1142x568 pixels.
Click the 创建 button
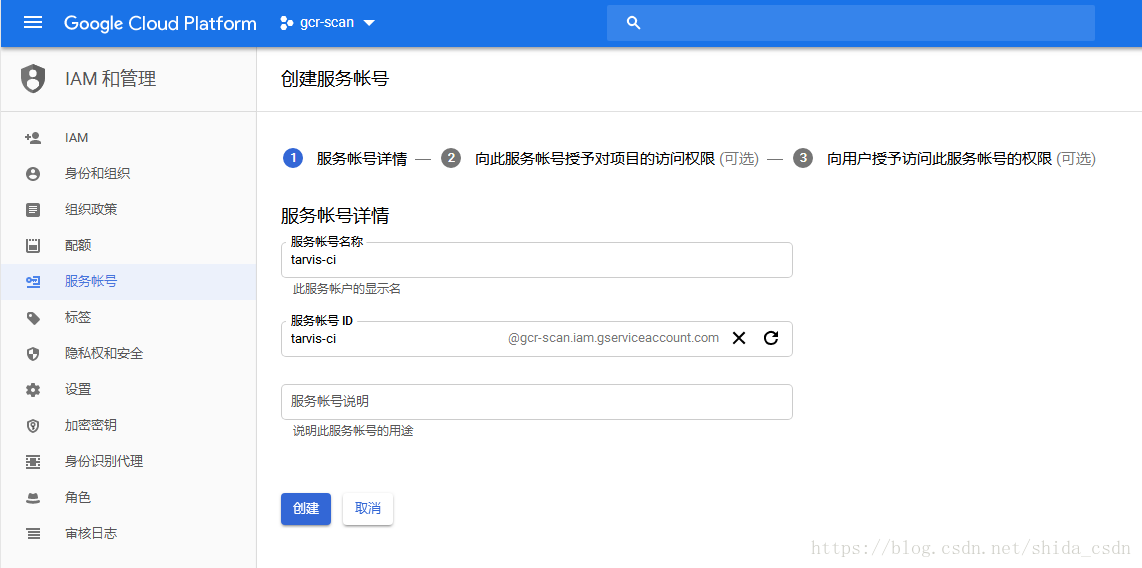(x=306, y=509)
